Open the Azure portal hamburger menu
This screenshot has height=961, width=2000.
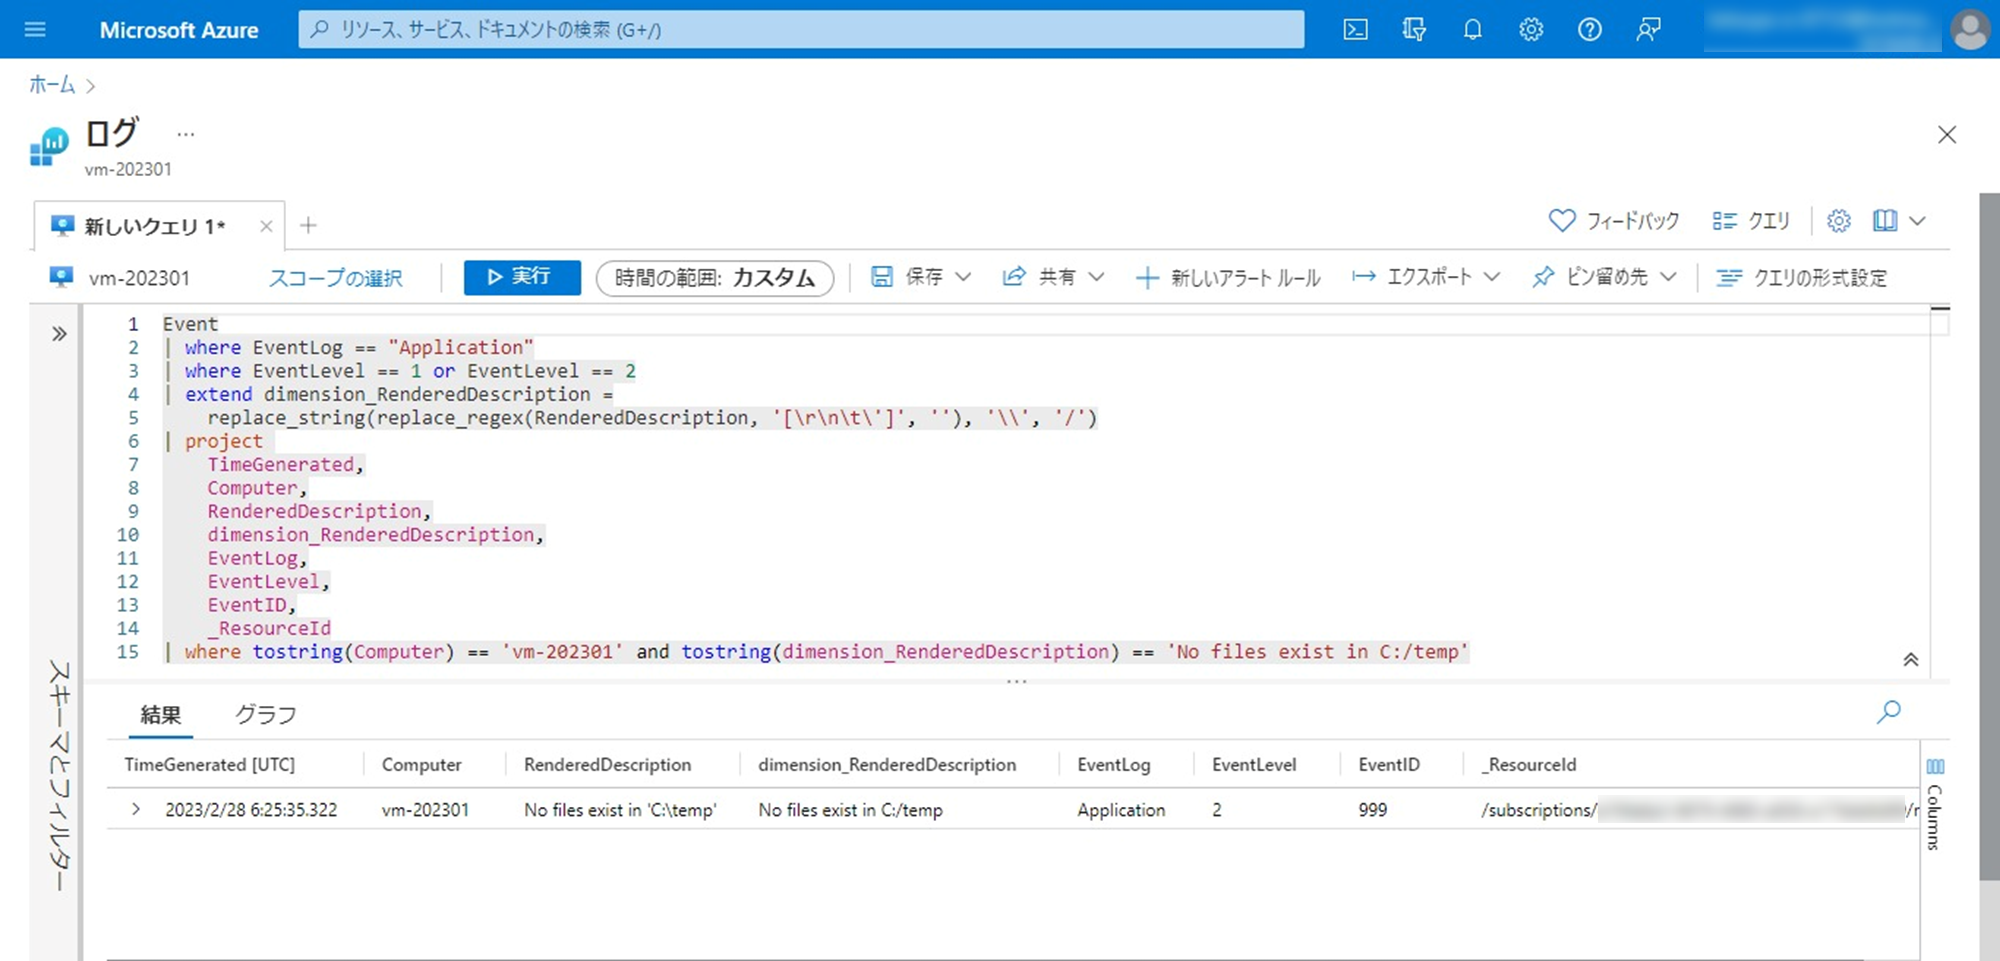pos(35,30)
